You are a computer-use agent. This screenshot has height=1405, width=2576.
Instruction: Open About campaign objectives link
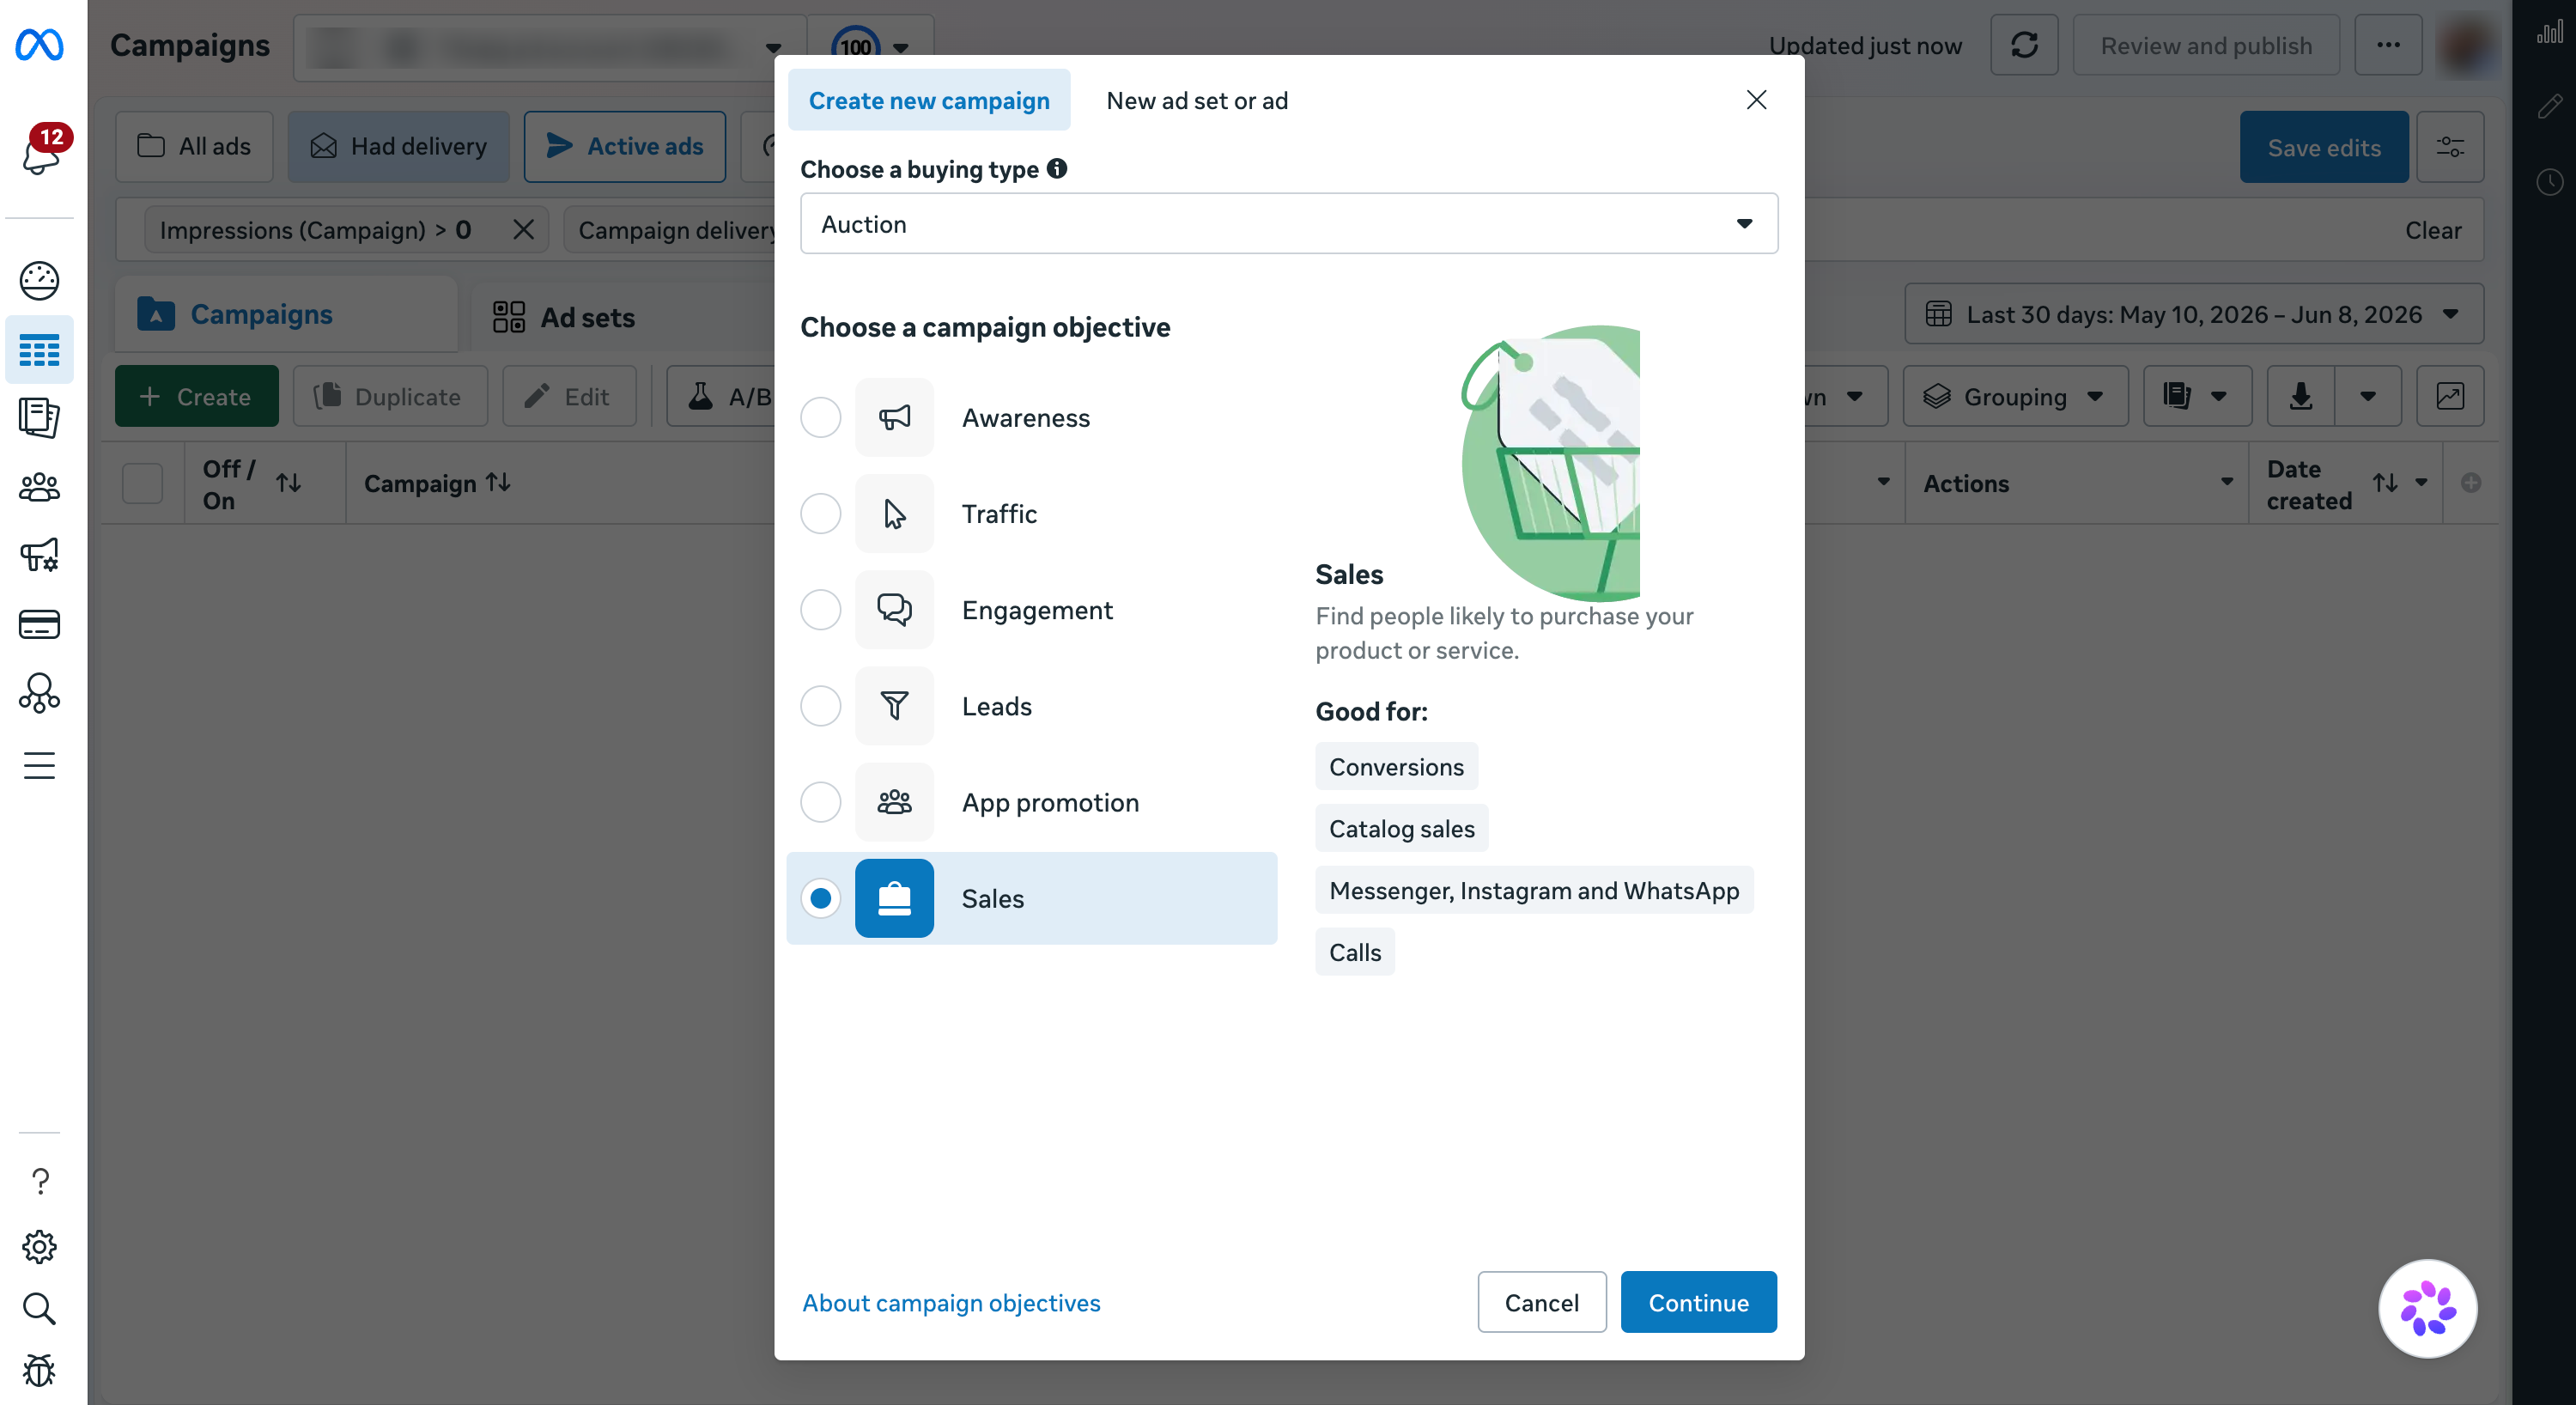coord(950,1302)
